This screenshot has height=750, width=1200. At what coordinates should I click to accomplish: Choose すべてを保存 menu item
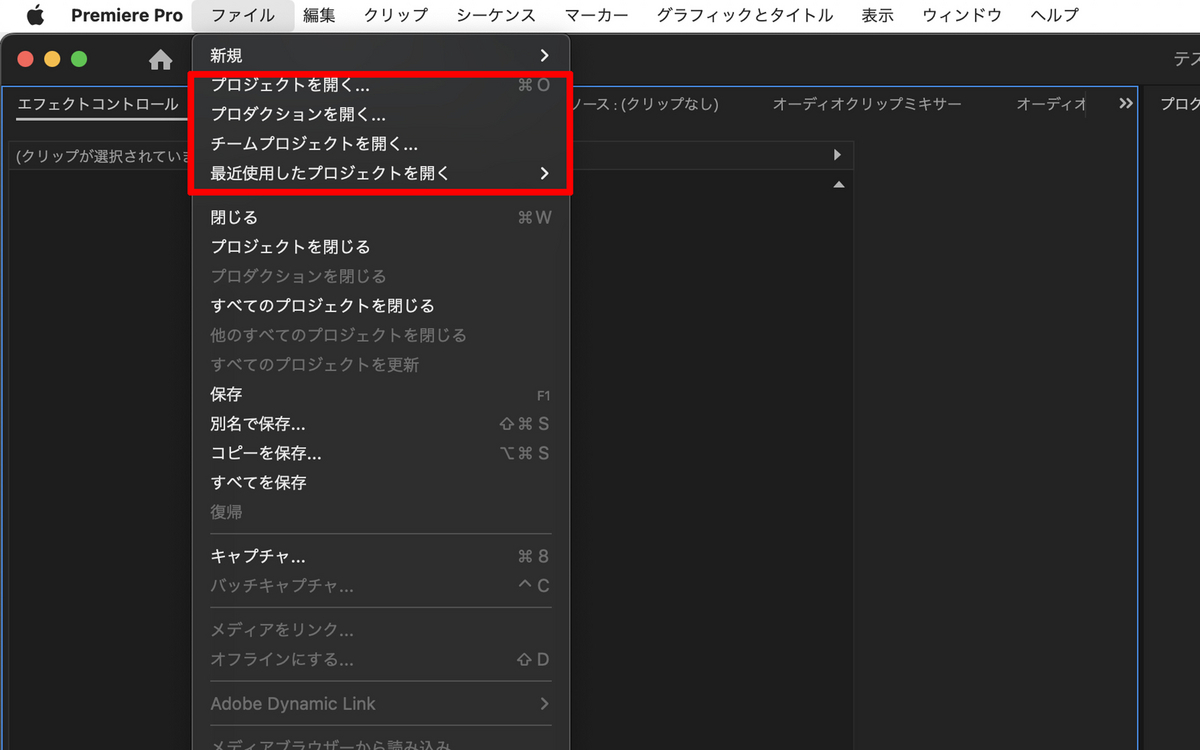tap(380, 483)
